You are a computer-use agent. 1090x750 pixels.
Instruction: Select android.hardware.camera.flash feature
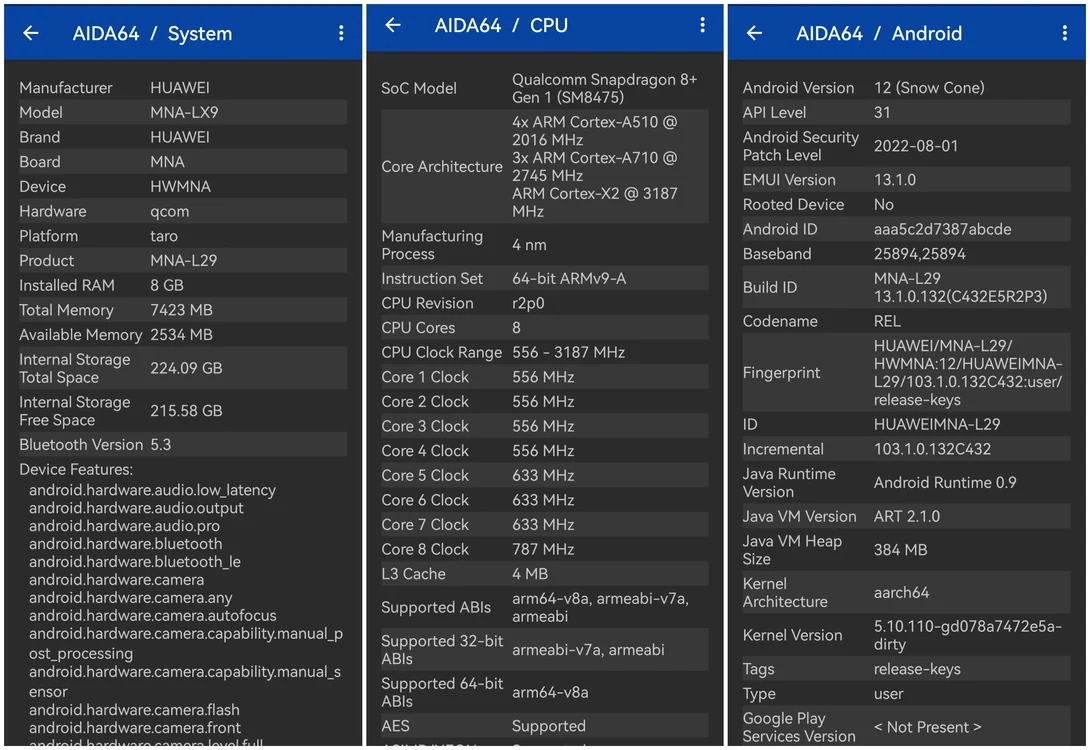(134, 710)
